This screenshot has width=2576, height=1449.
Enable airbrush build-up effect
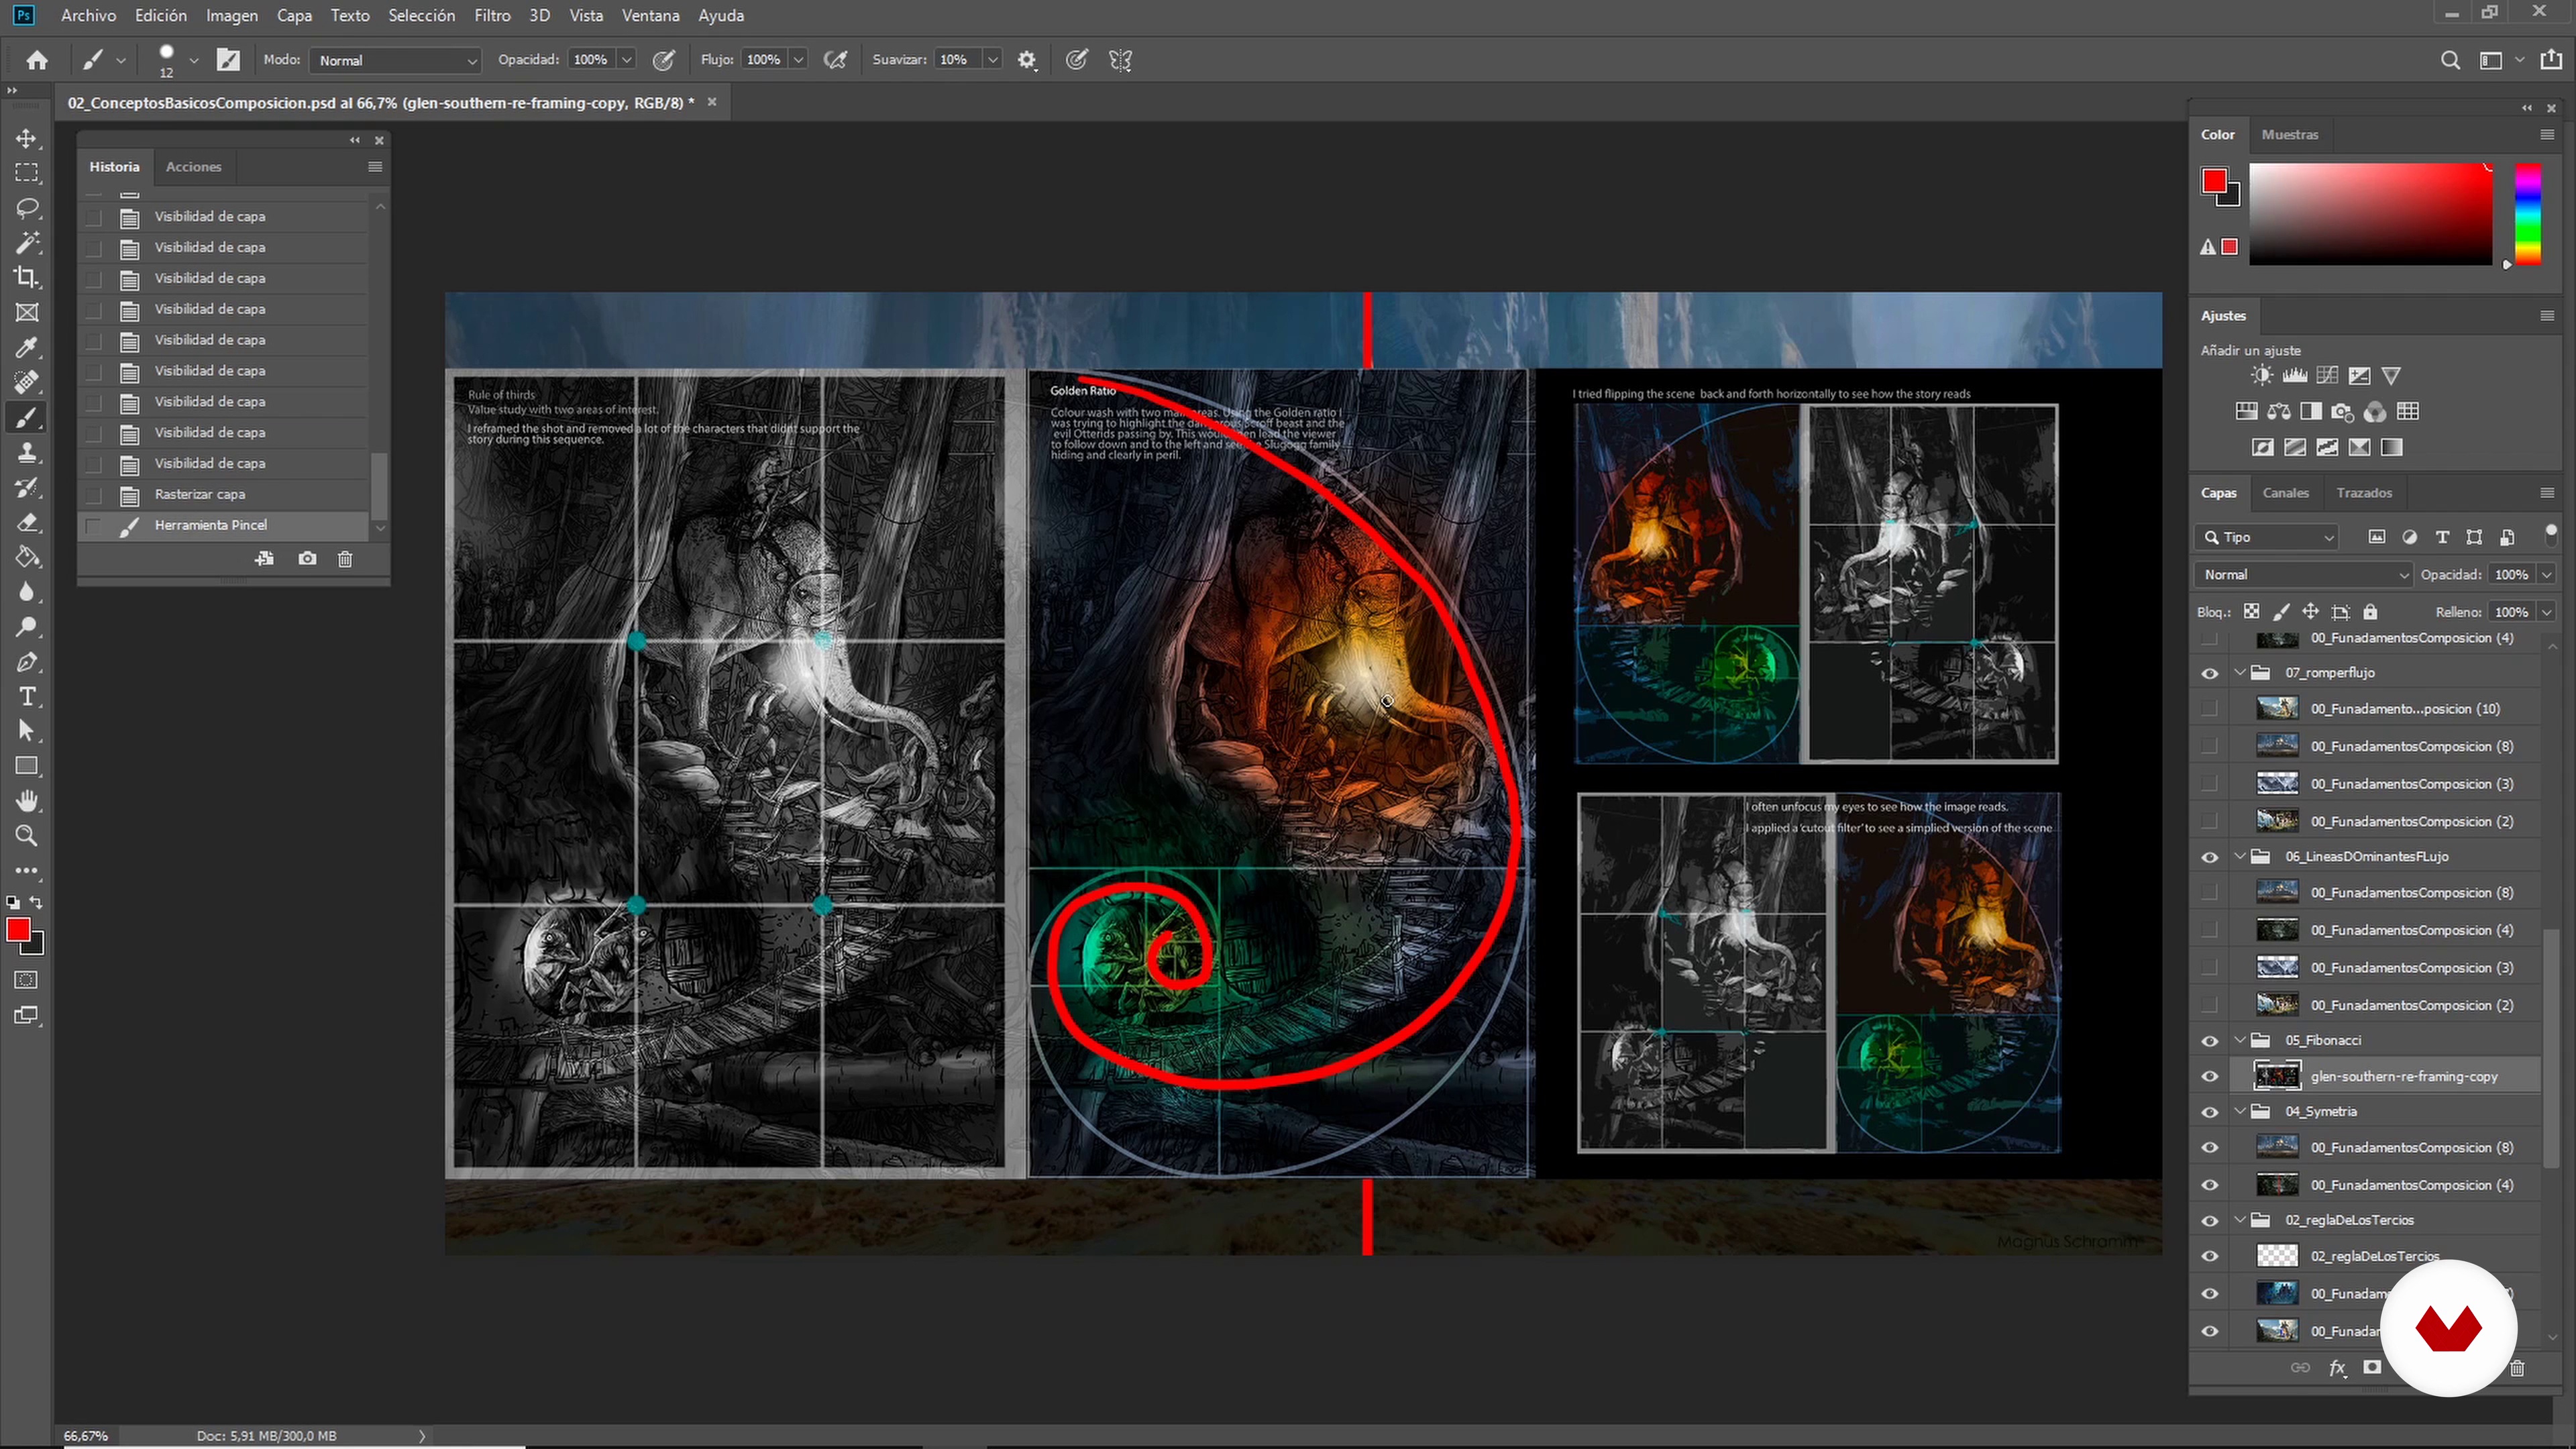pos(835,60)
